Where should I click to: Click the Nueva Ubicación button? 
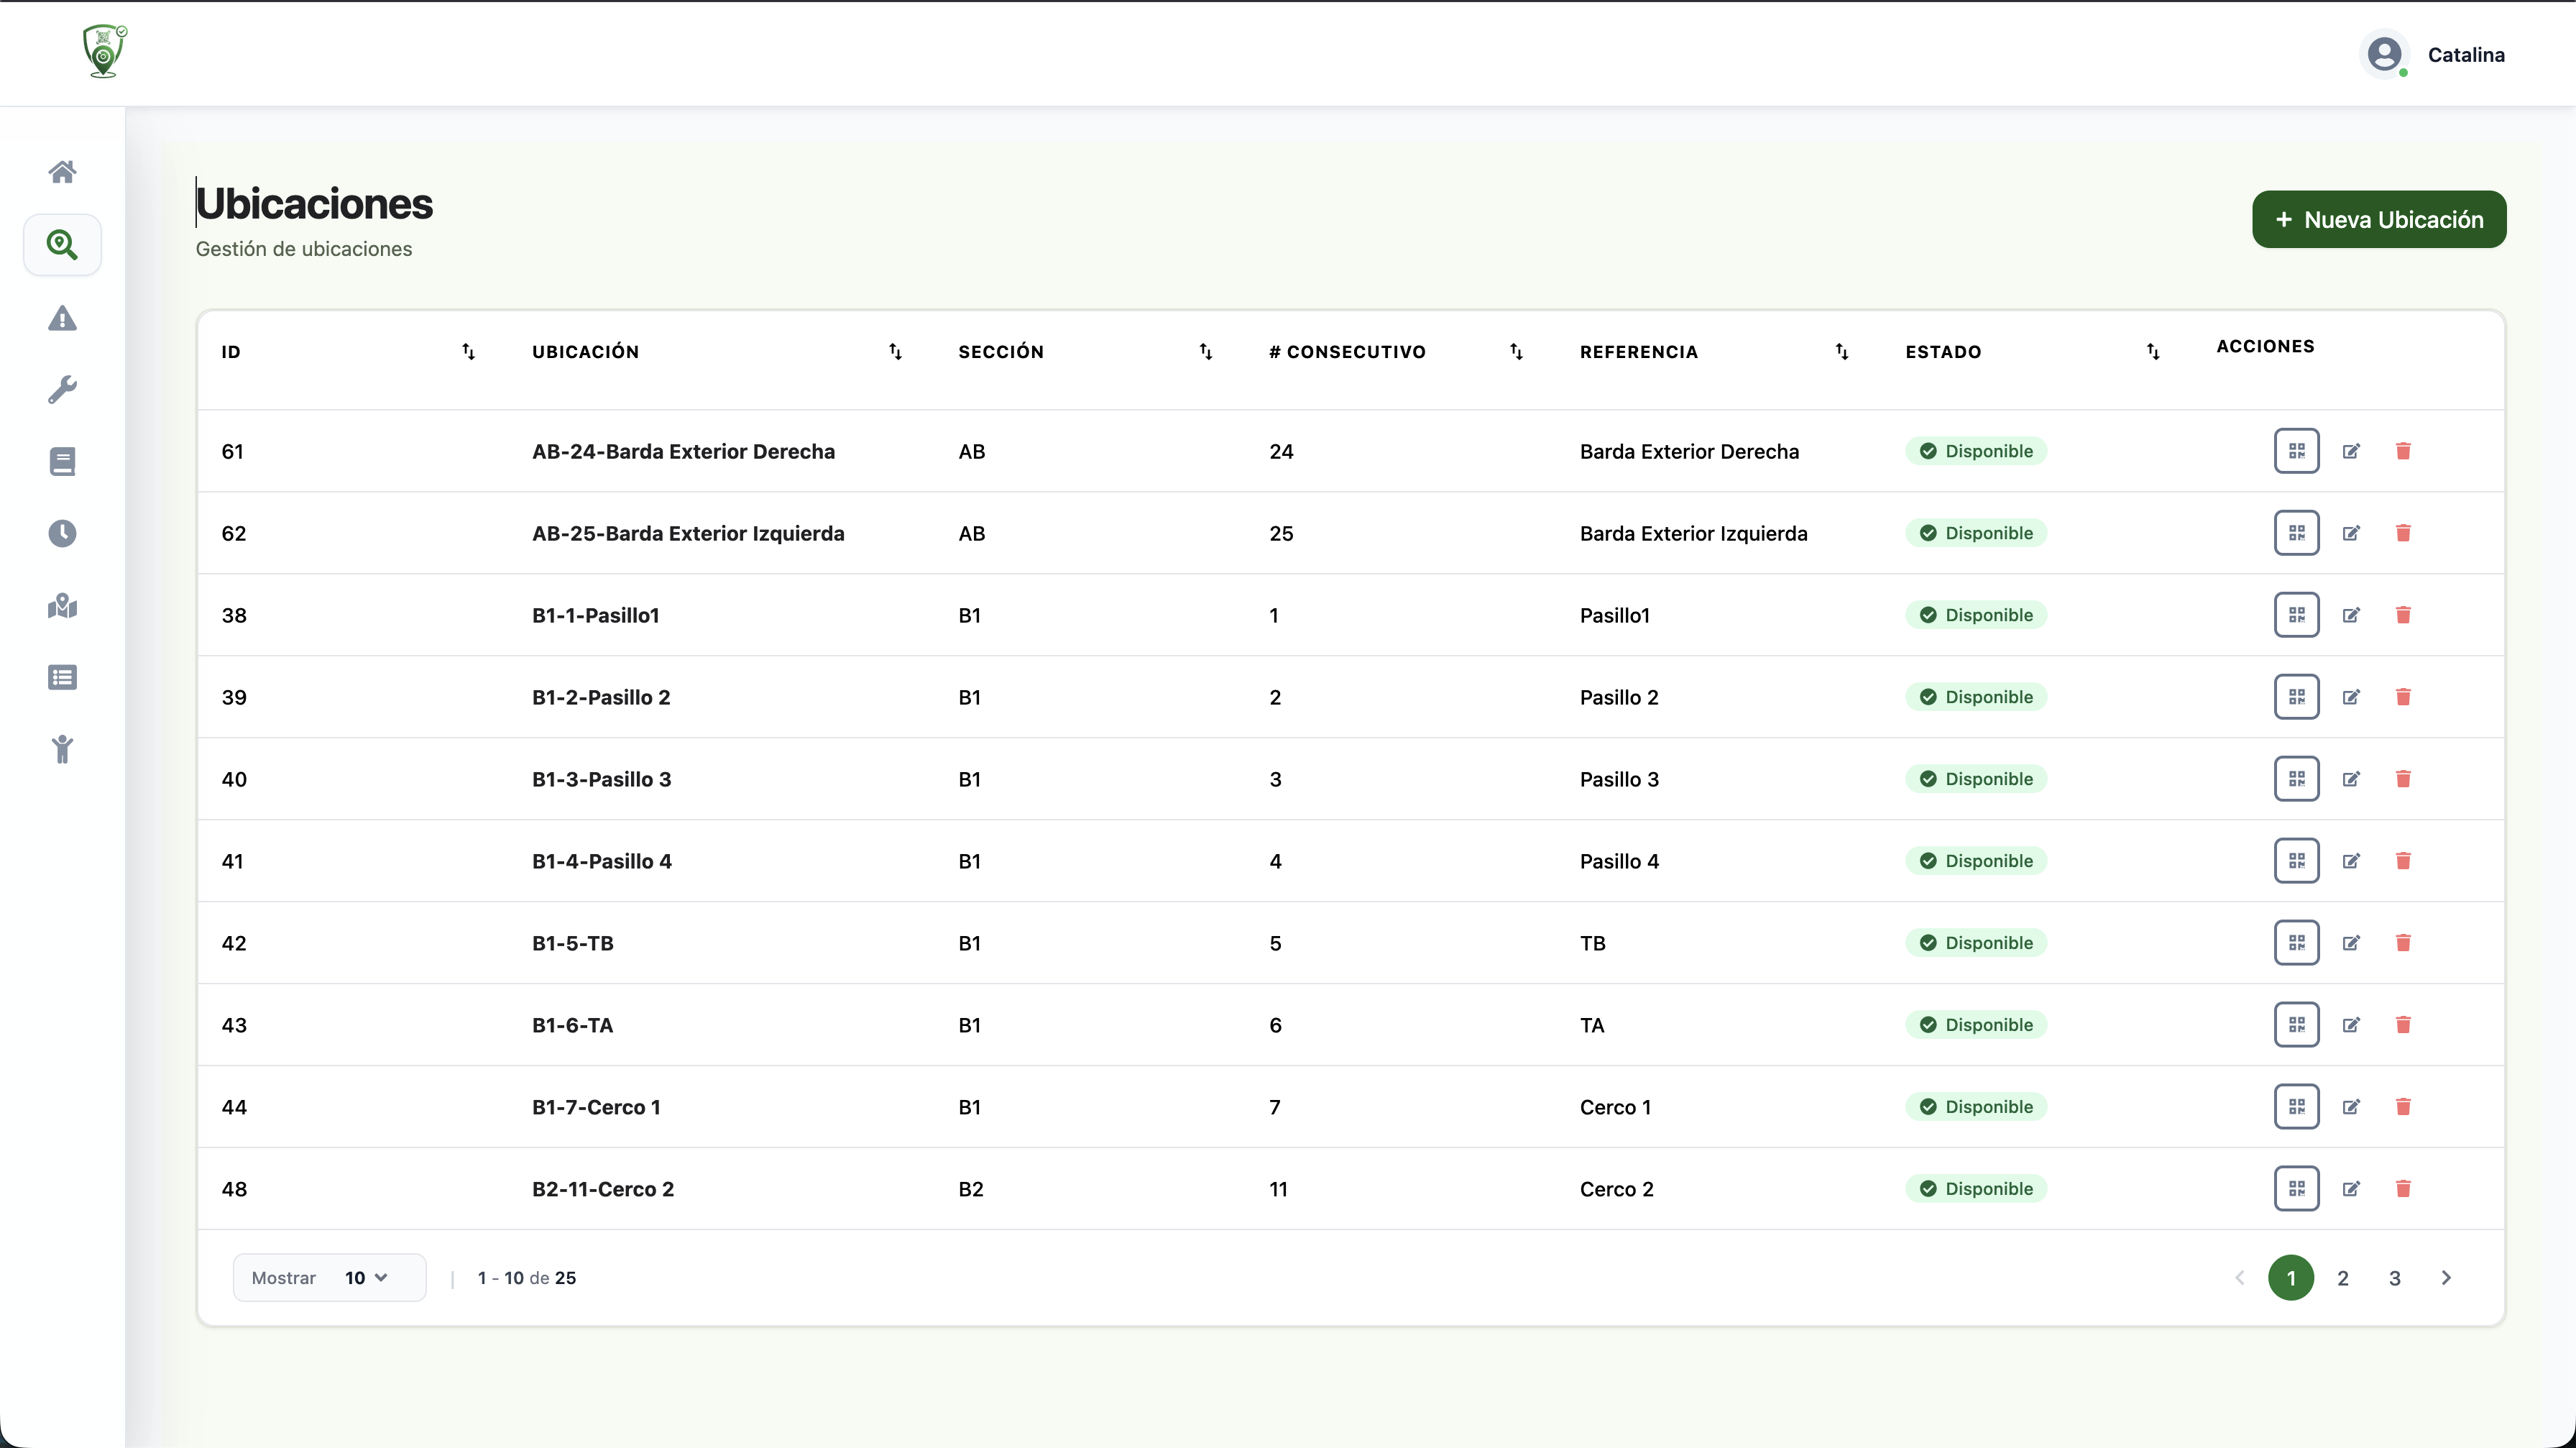coord(2378,220)
